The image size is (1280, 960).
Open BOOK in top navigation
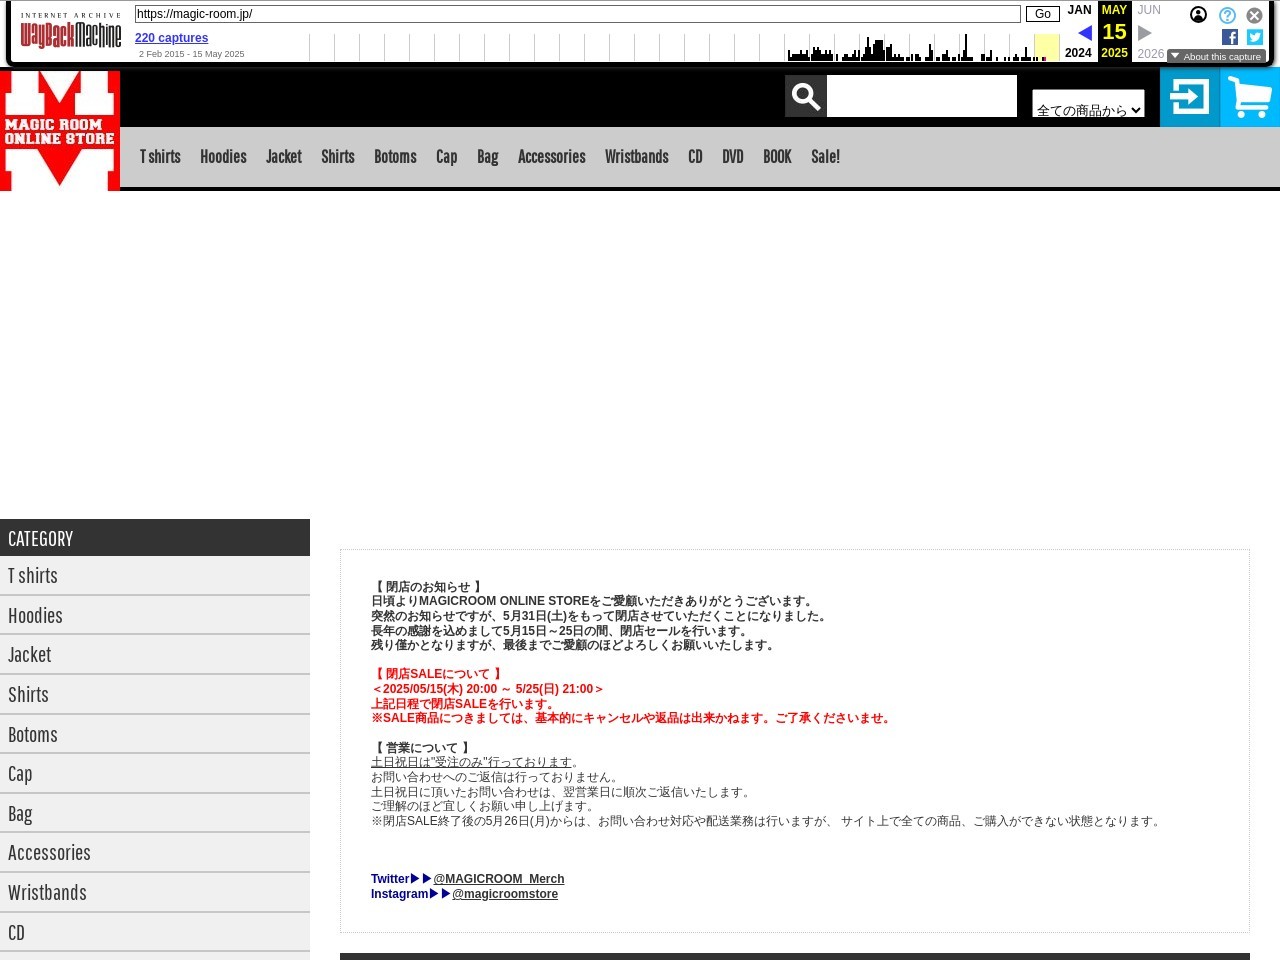click(x=777, y=157)
